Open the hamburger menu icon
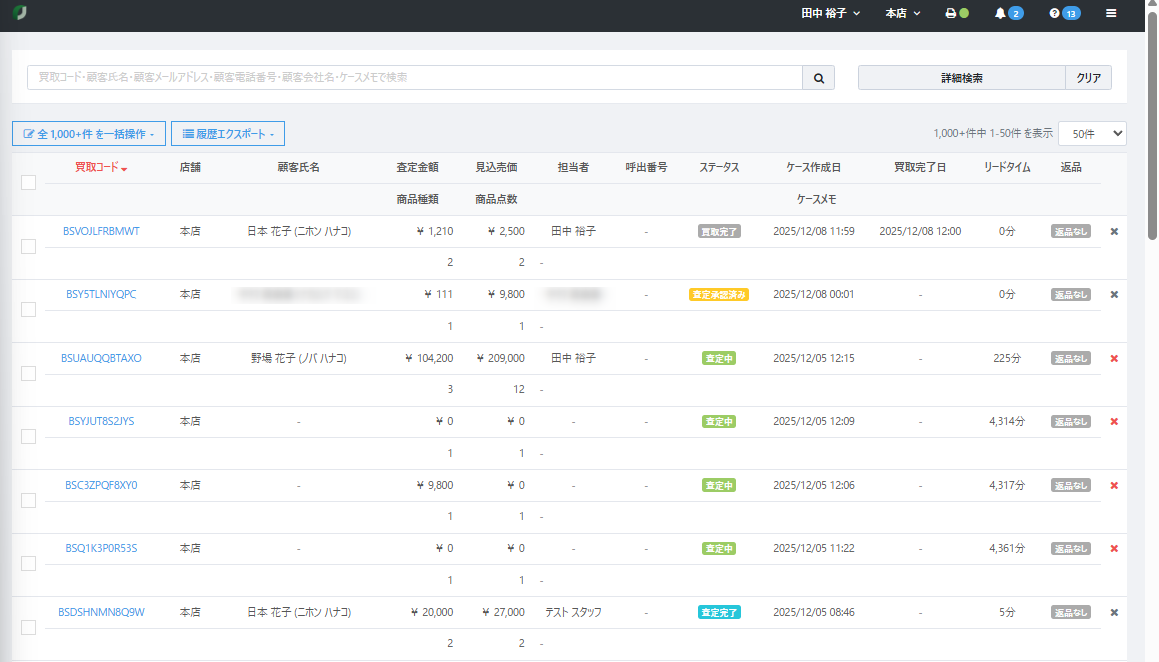The width and height of the screenshot is (1159, 662). point(1111,14)
